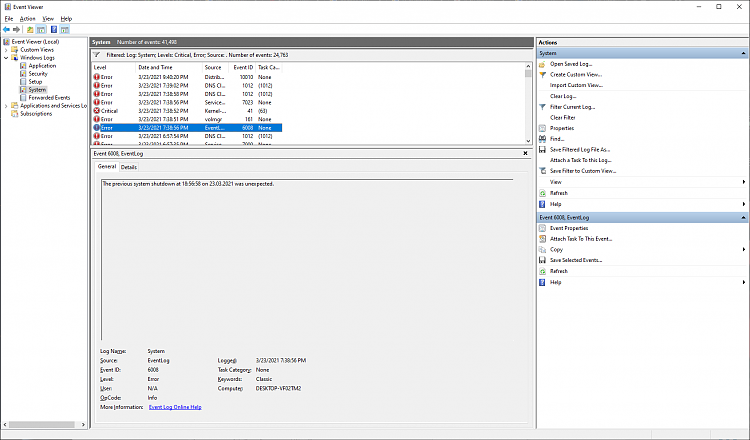Click the Refresh icon under System actions
Image resolution: width=750 pixels, height=440 pixels.
542,193
